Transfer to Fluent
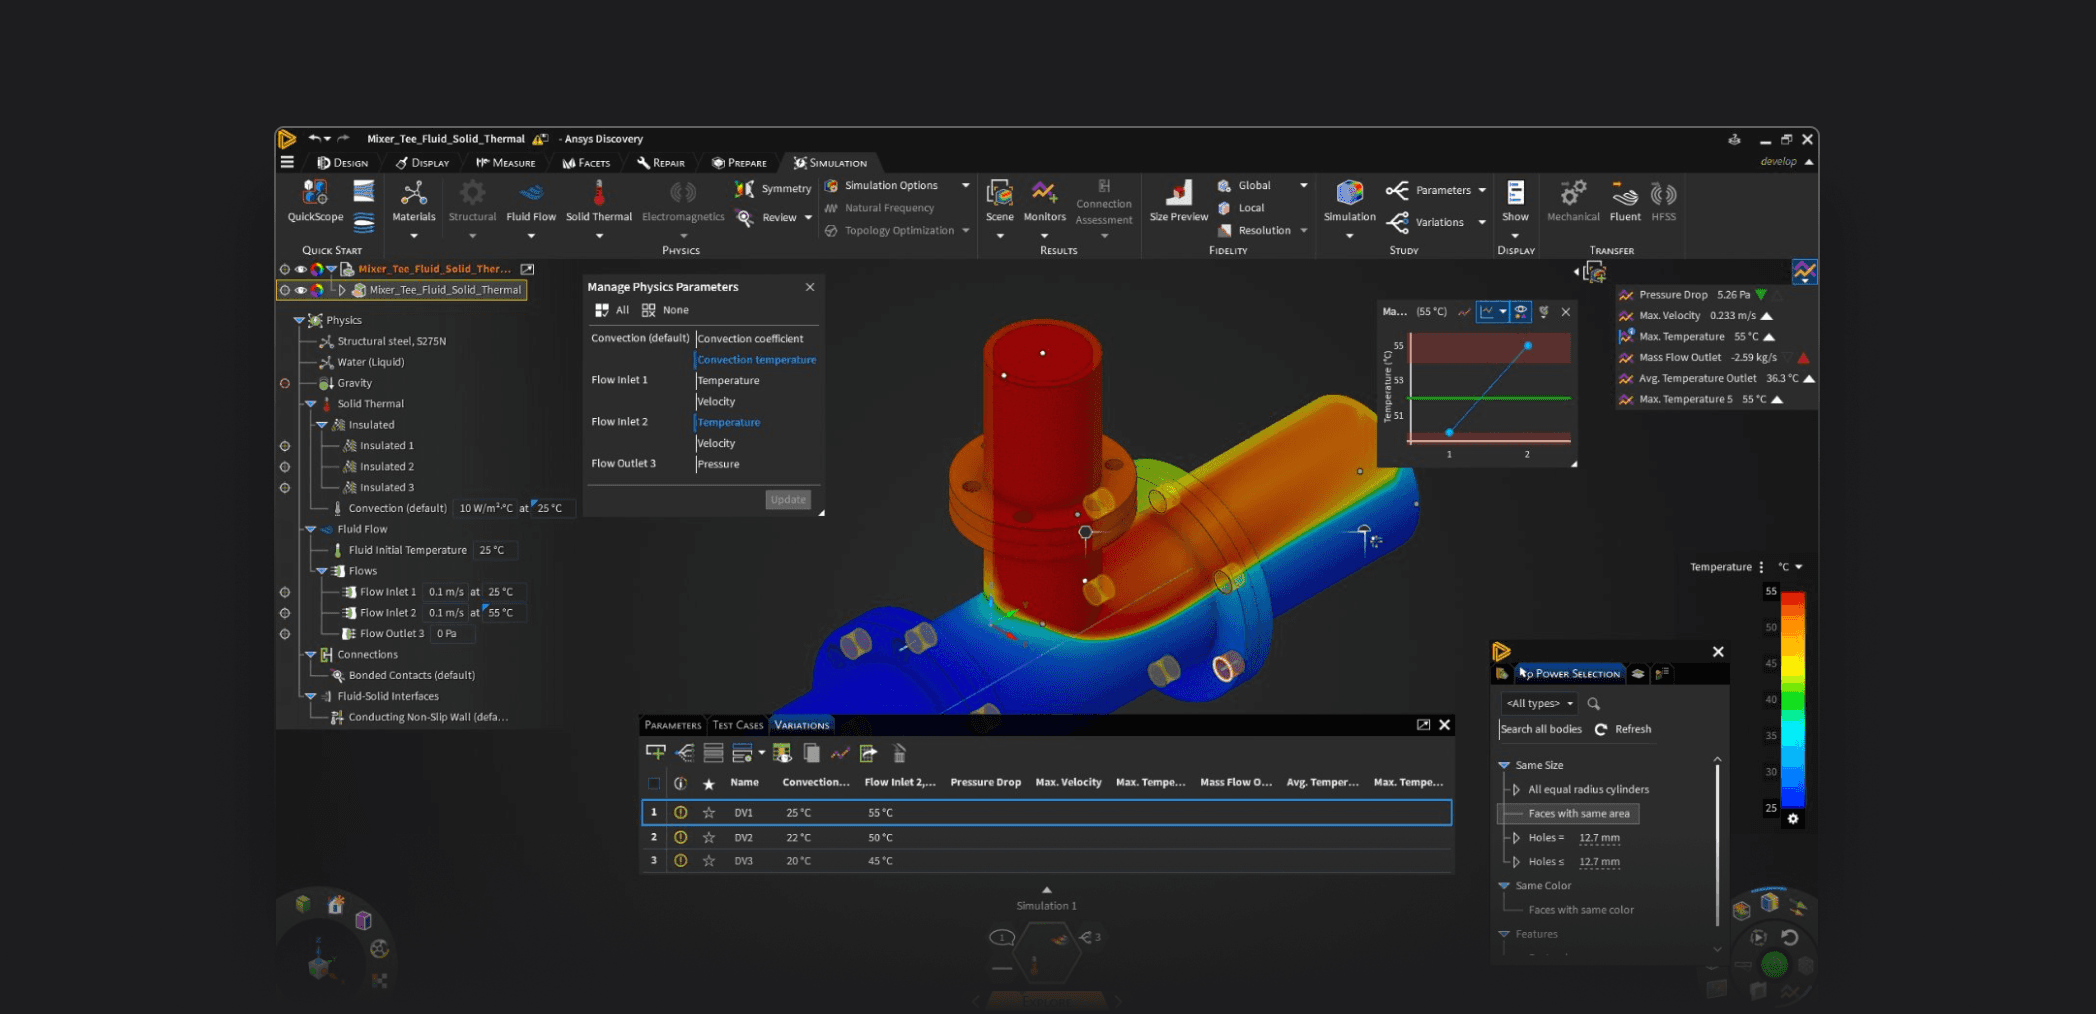 pyautogui.click(x=1625, y=201)
